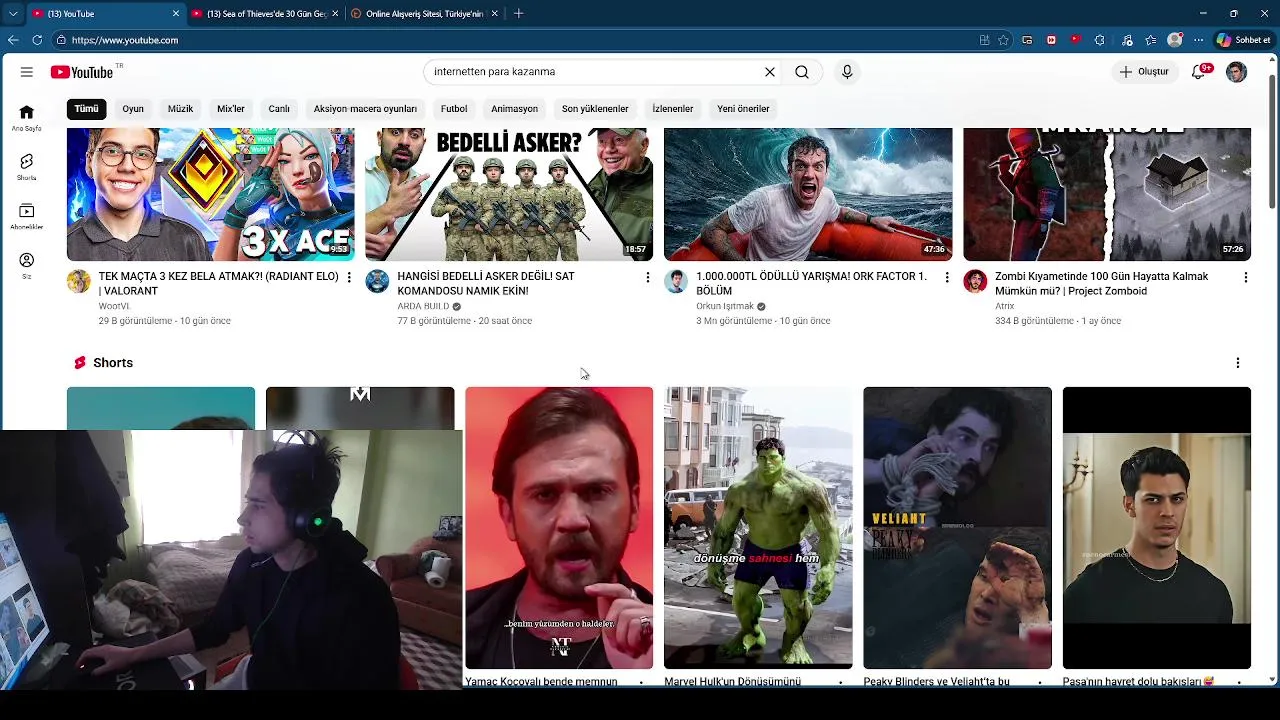Close the (13) YouTube tab

176,14
